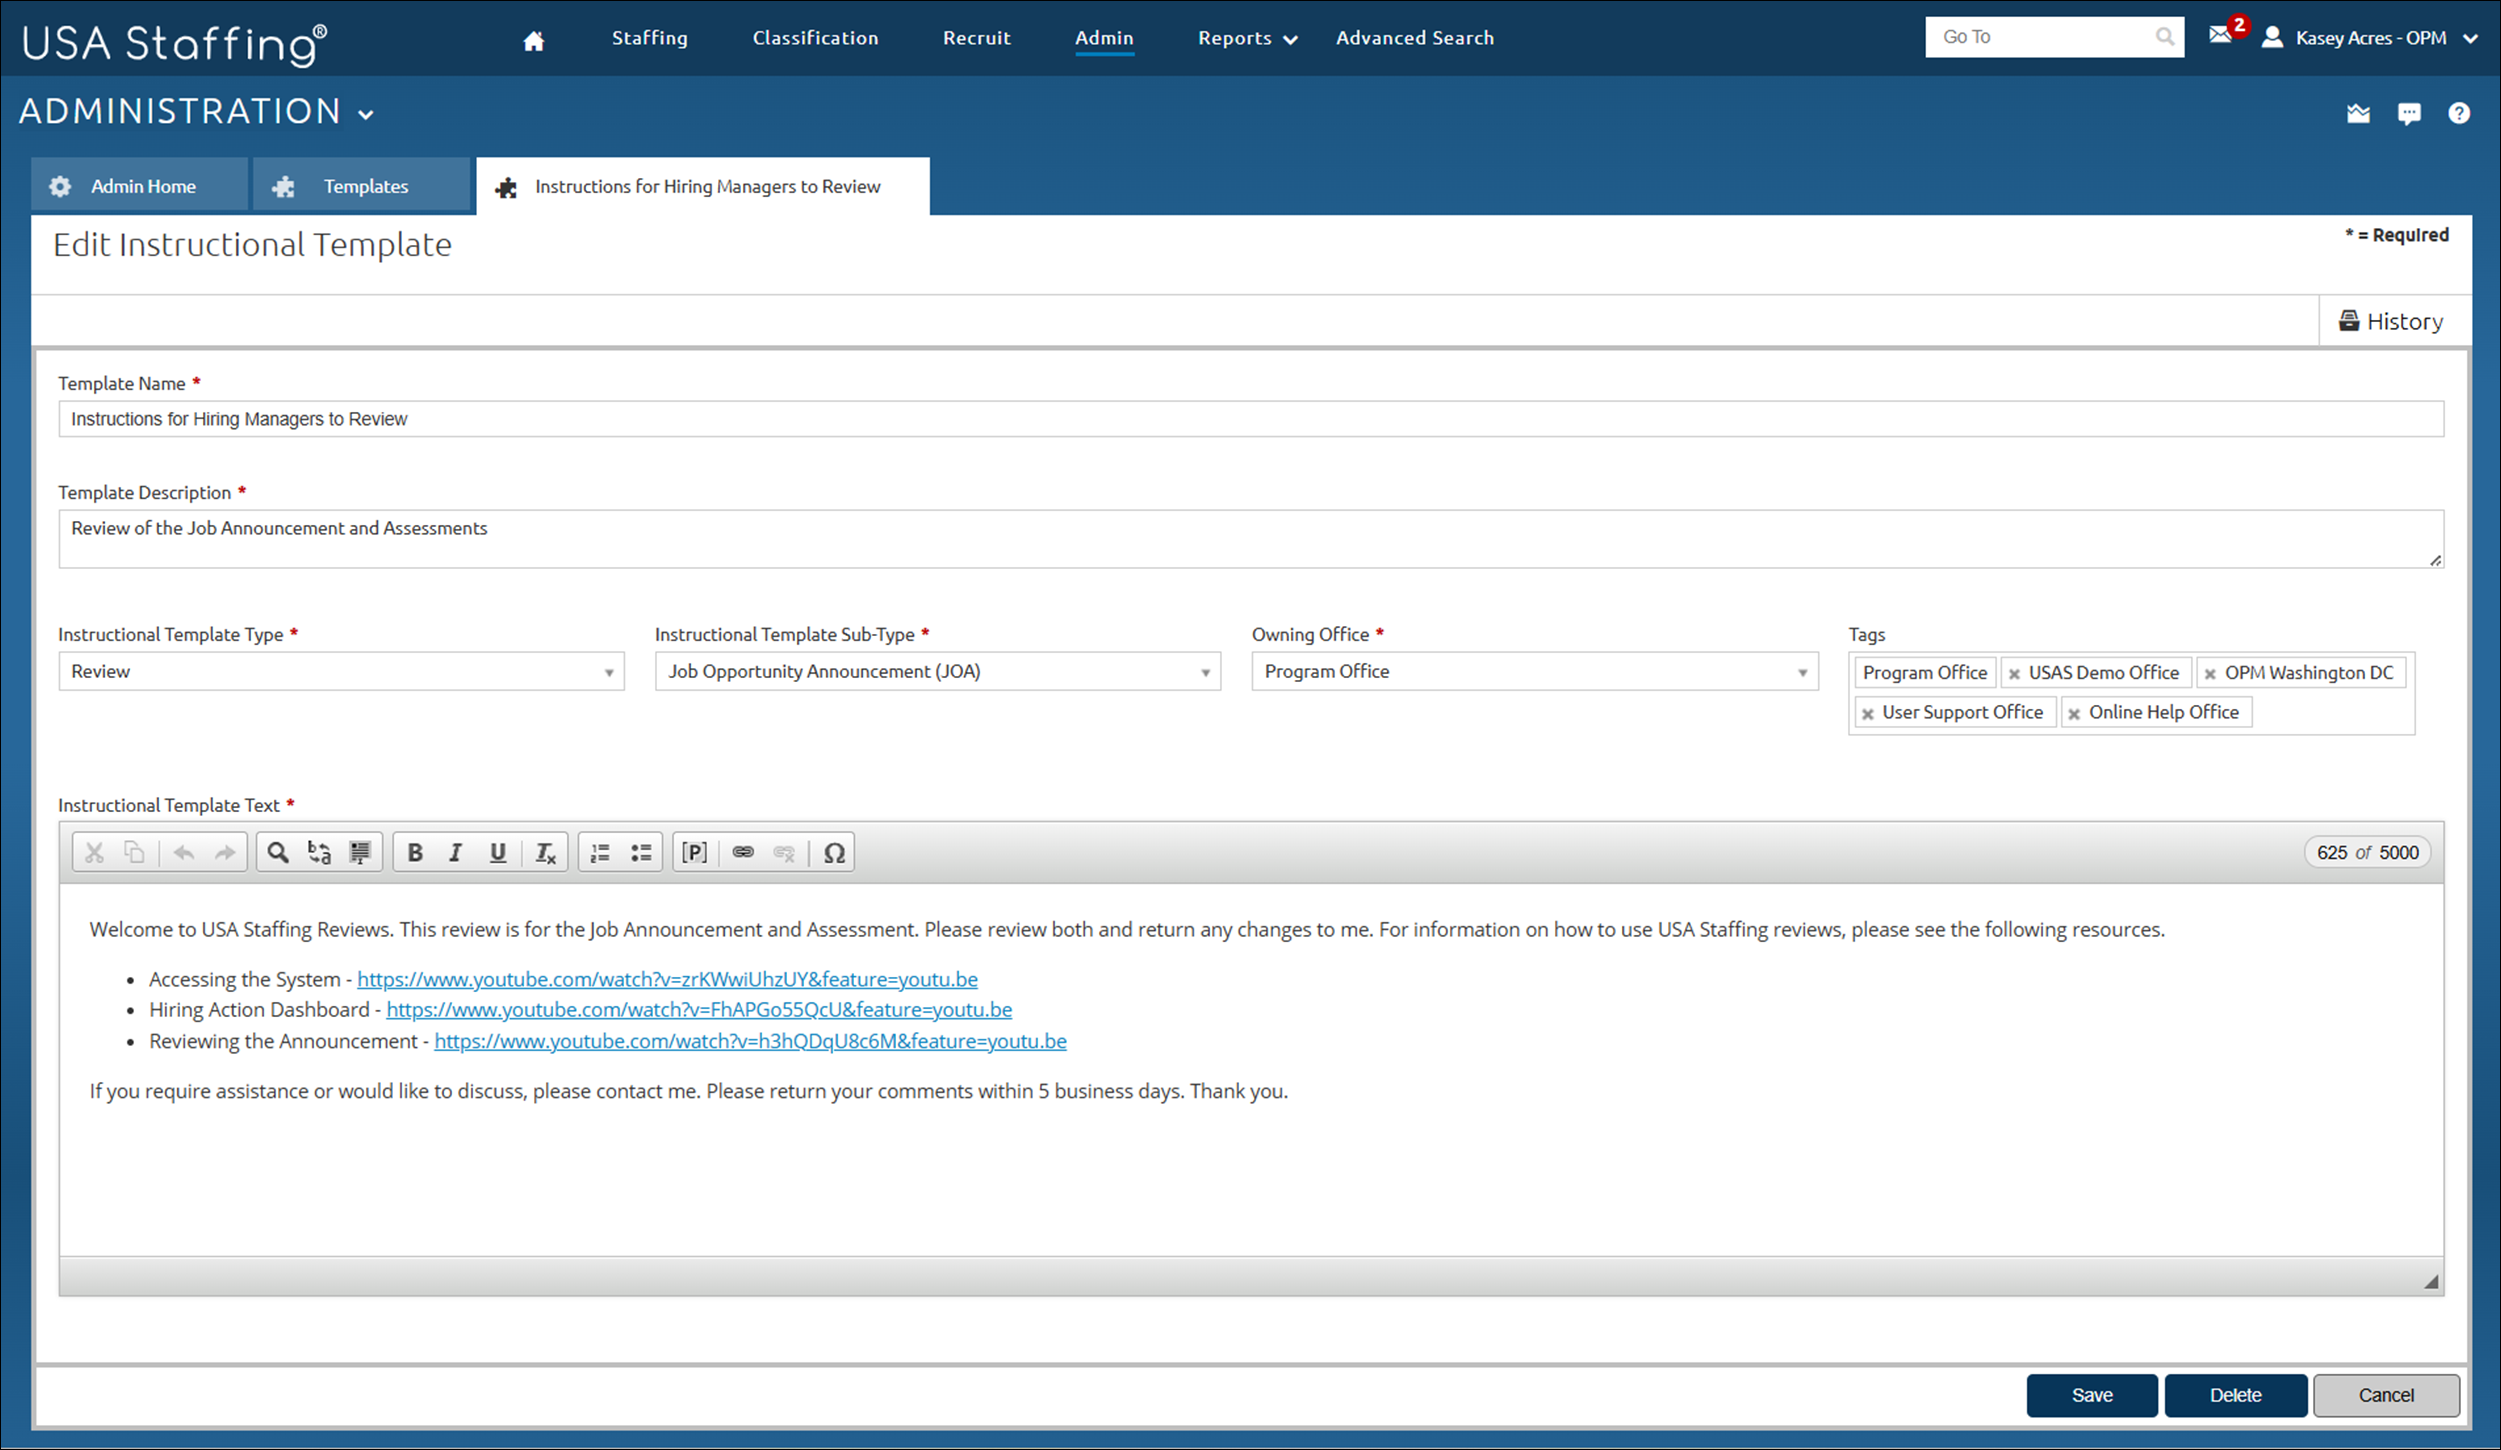Open the Find tool in the editor

(277, 851)
